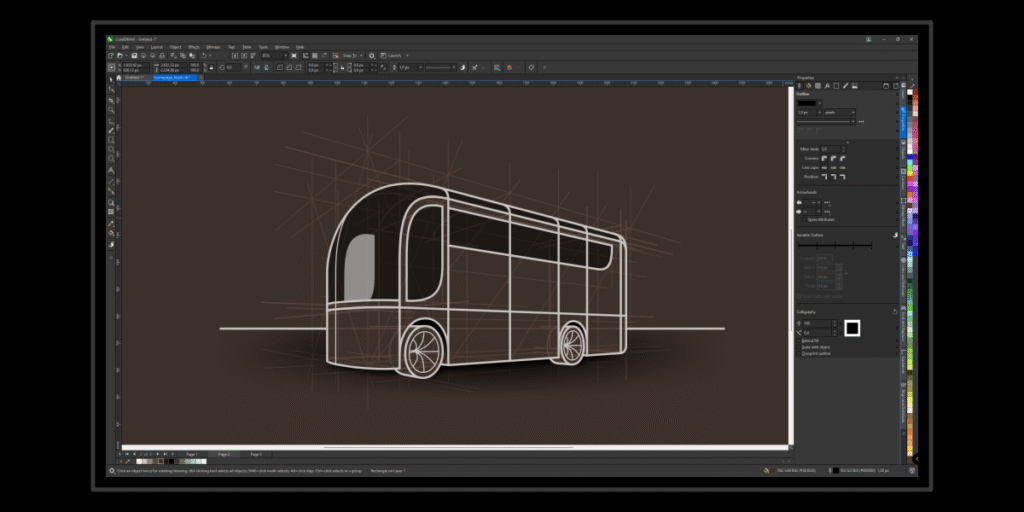Image resolution: width=1024 pixels, height=512 pixels.
Task: Select the Connector tool
Action: click(111, 191)
